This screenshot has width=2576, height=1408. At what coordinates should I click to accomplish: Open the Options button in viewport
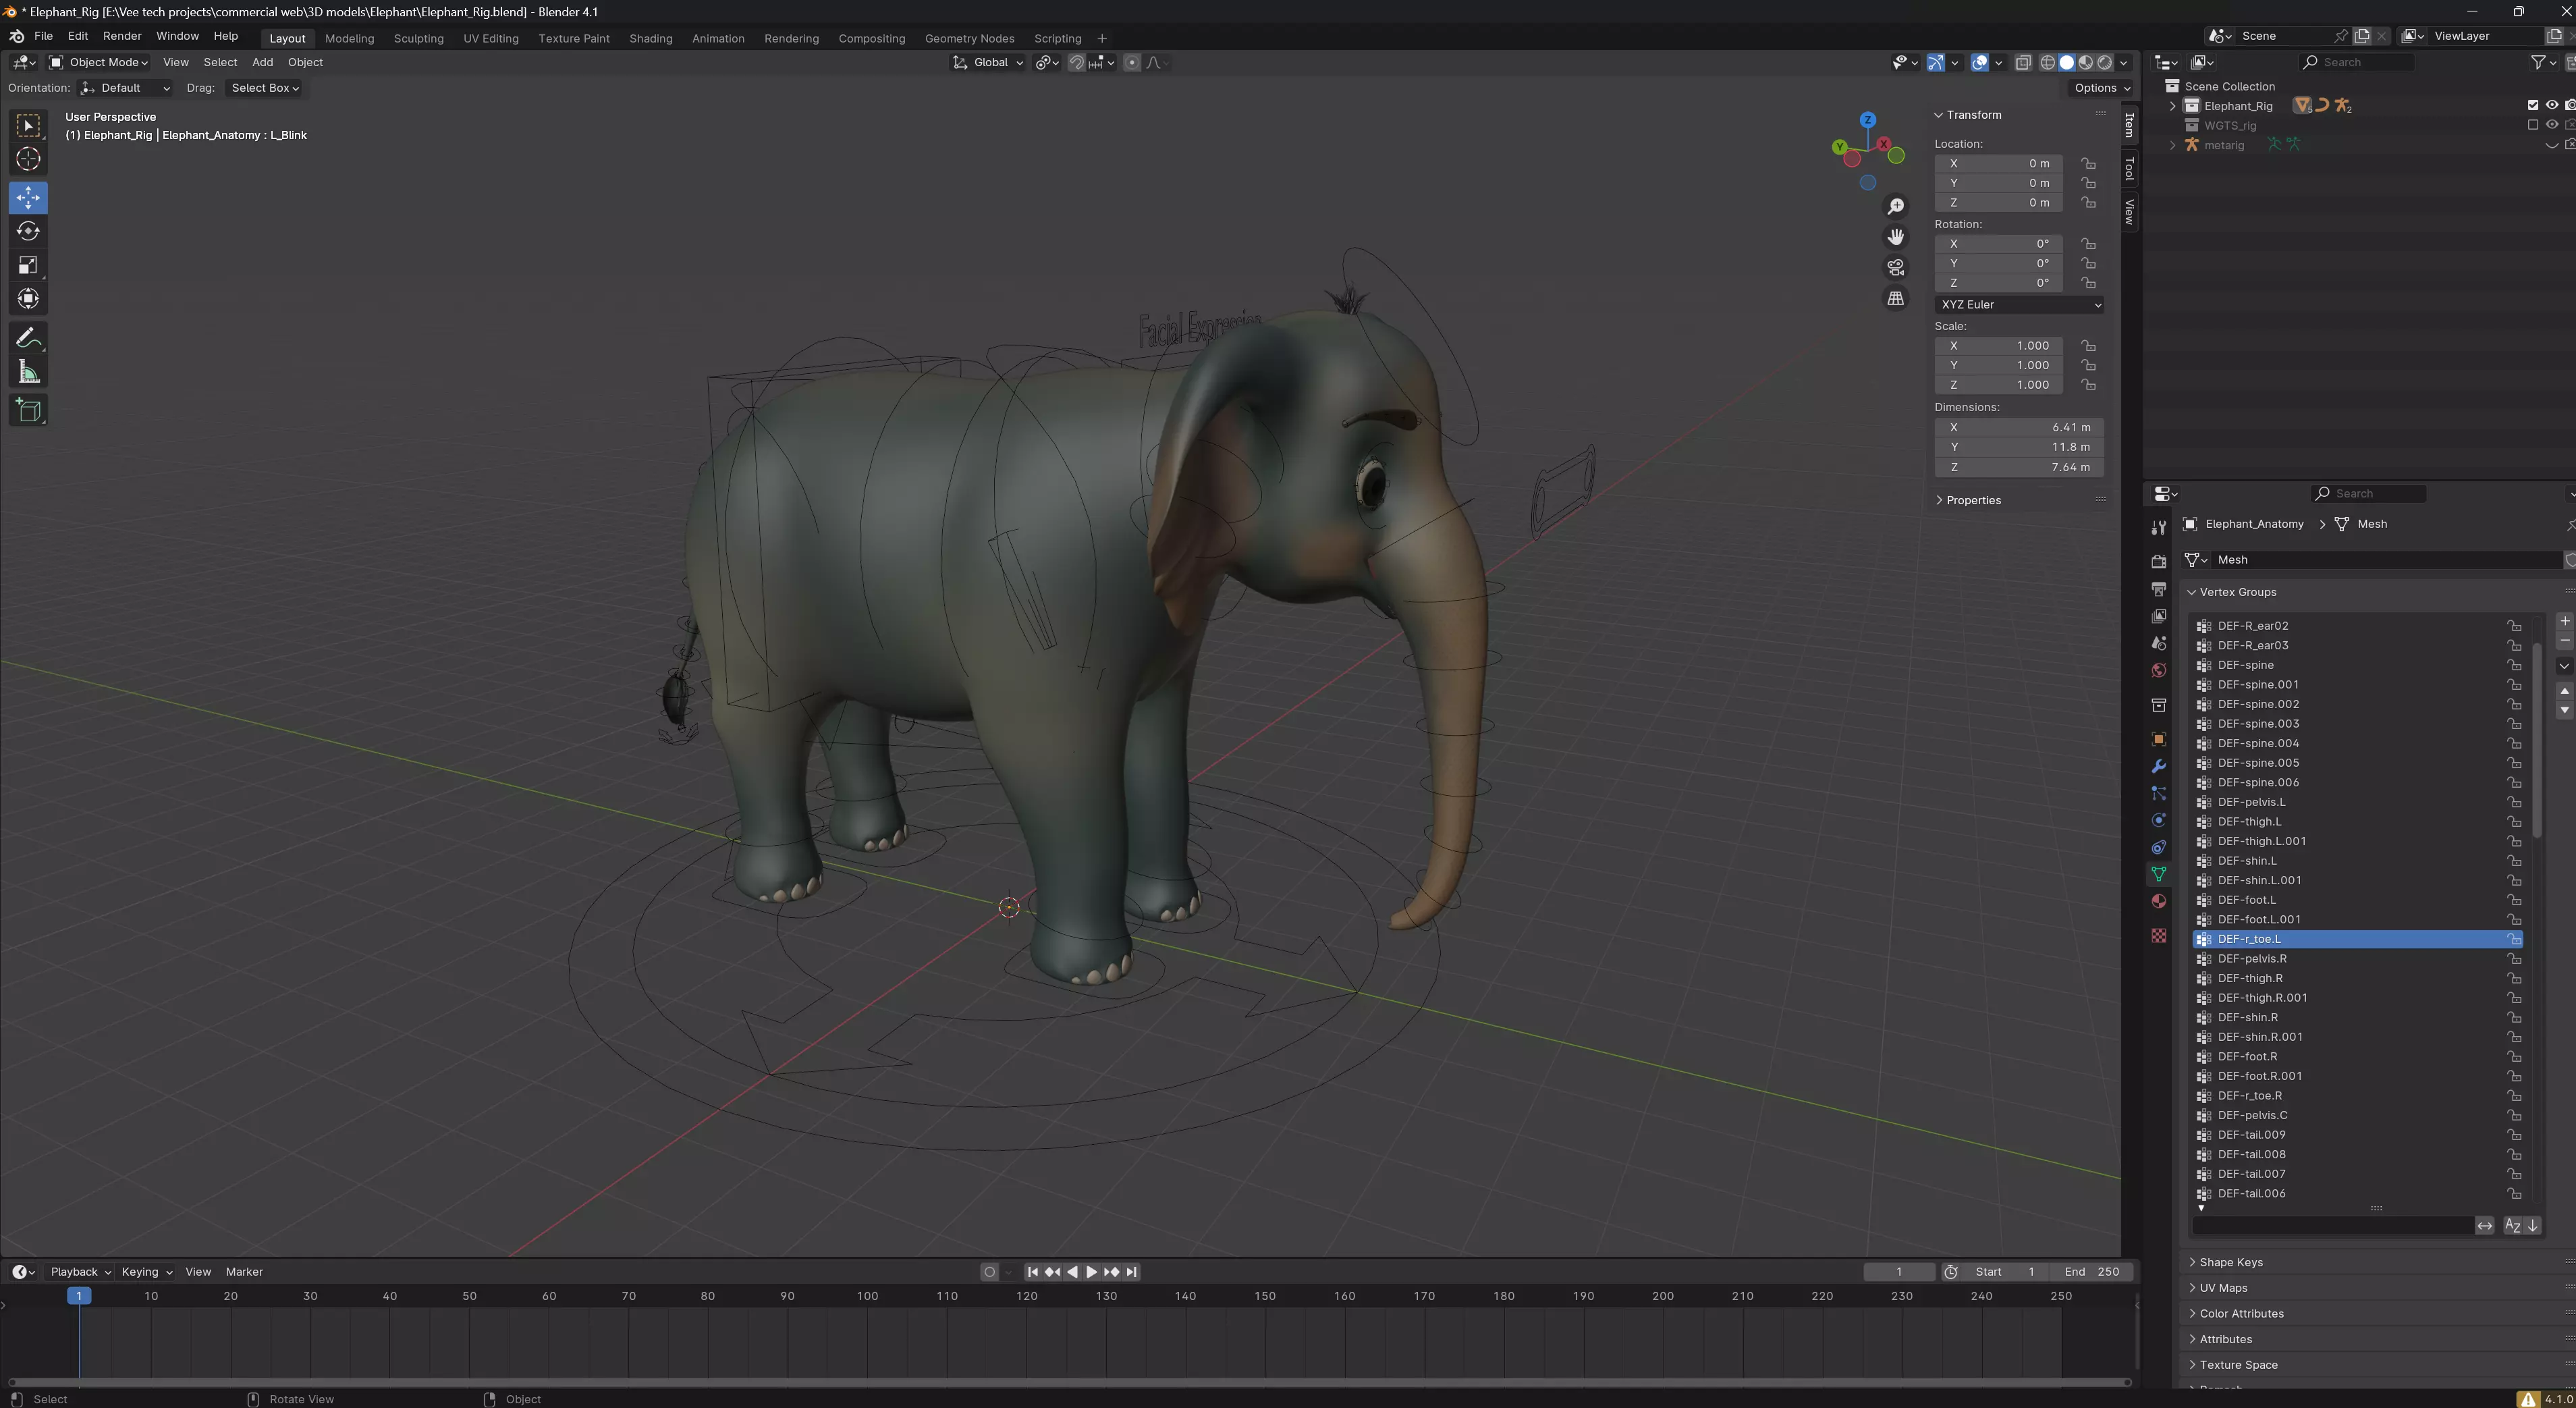[x=2102, y=88]
